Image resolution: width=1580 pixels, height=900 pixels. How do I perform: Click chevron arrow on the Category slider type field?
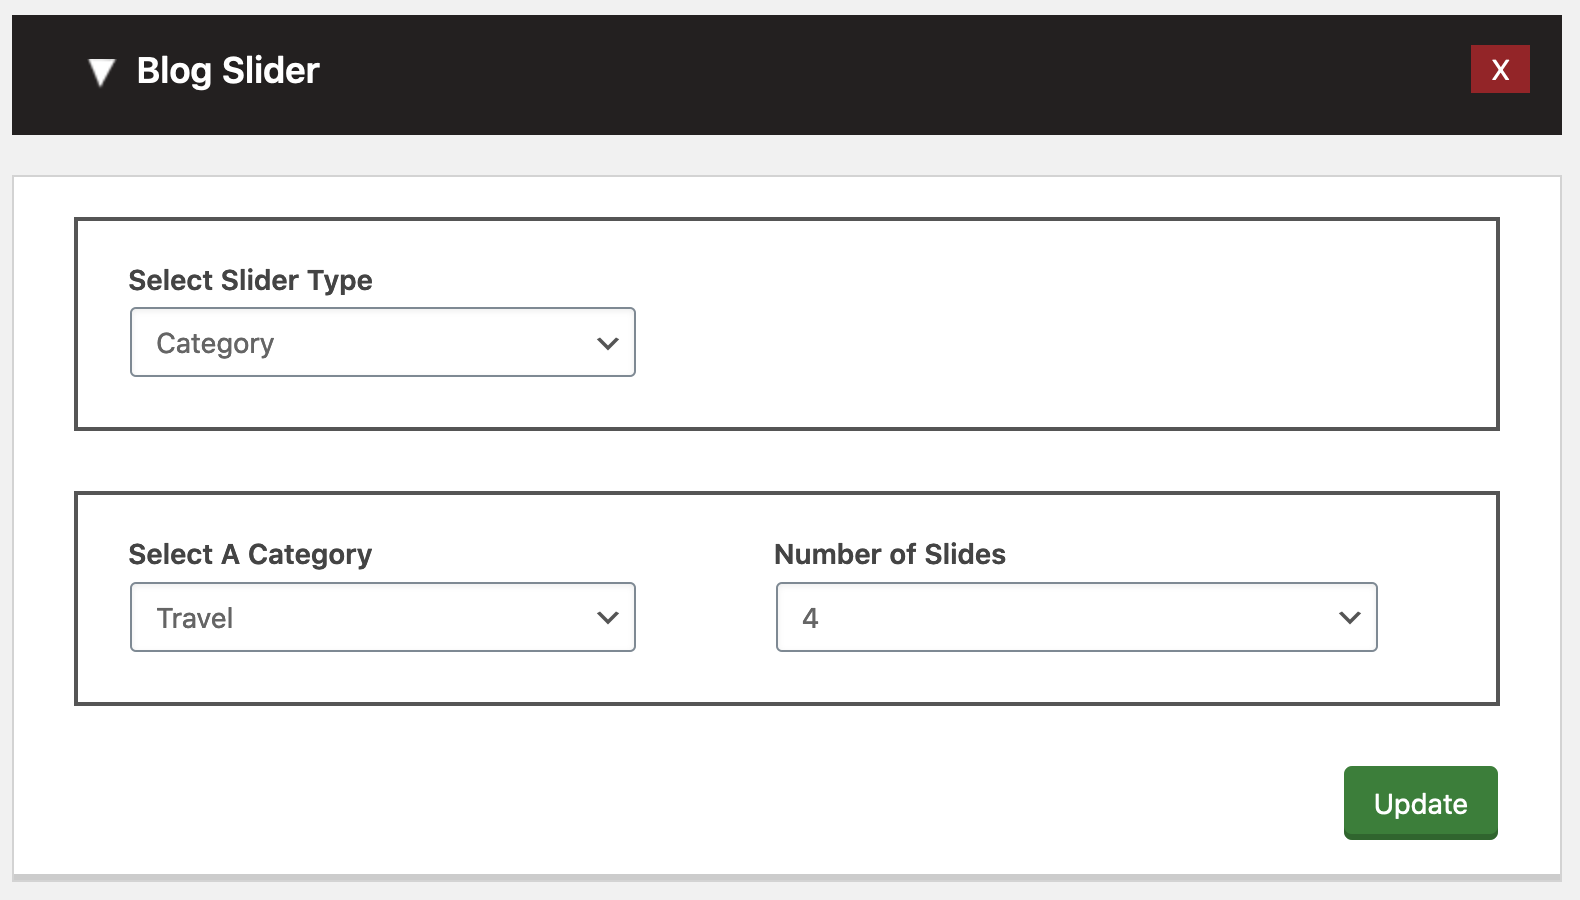607,343
